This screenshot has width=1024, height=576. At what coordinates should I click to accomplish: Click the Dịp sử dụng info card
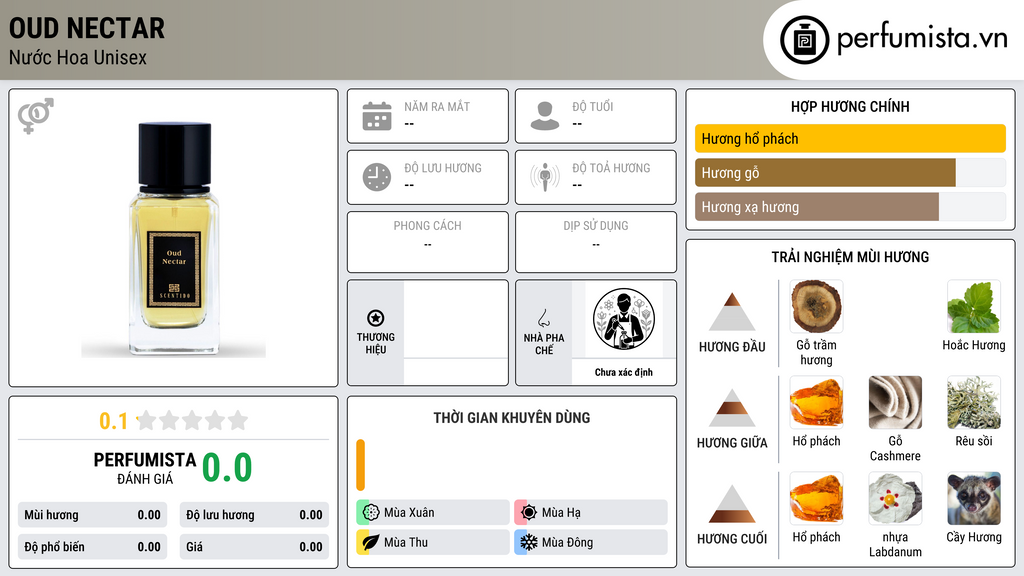point(596,242)
